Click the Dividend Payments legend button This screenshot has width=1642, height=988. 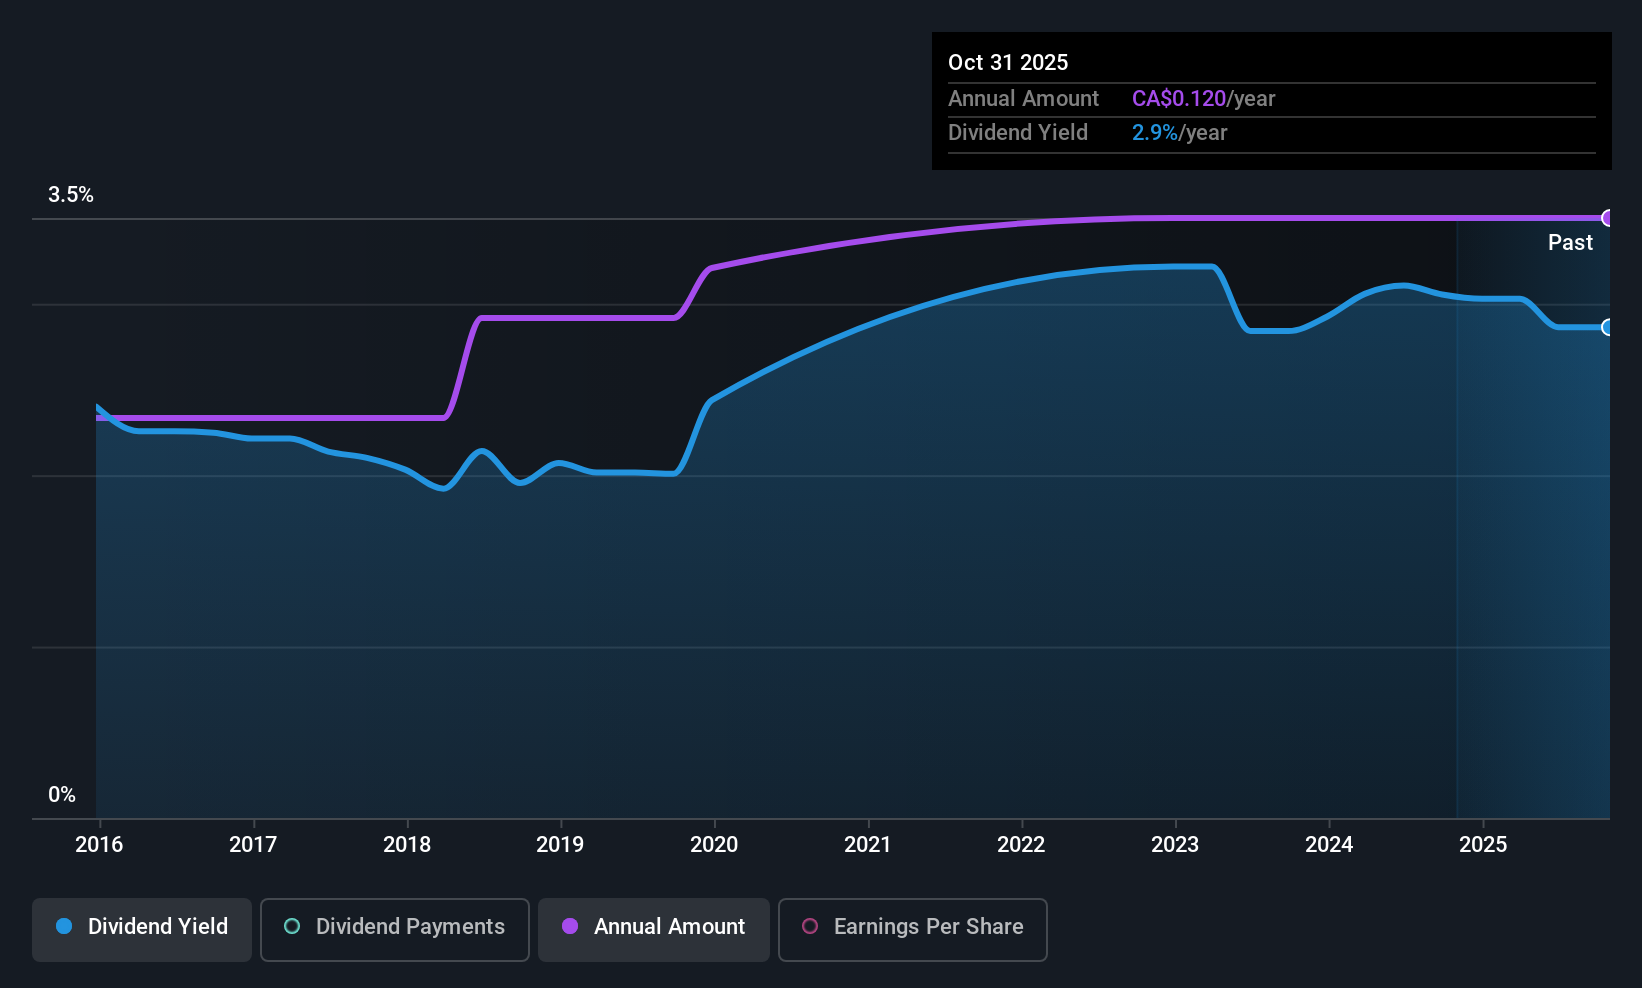[394, 929]
